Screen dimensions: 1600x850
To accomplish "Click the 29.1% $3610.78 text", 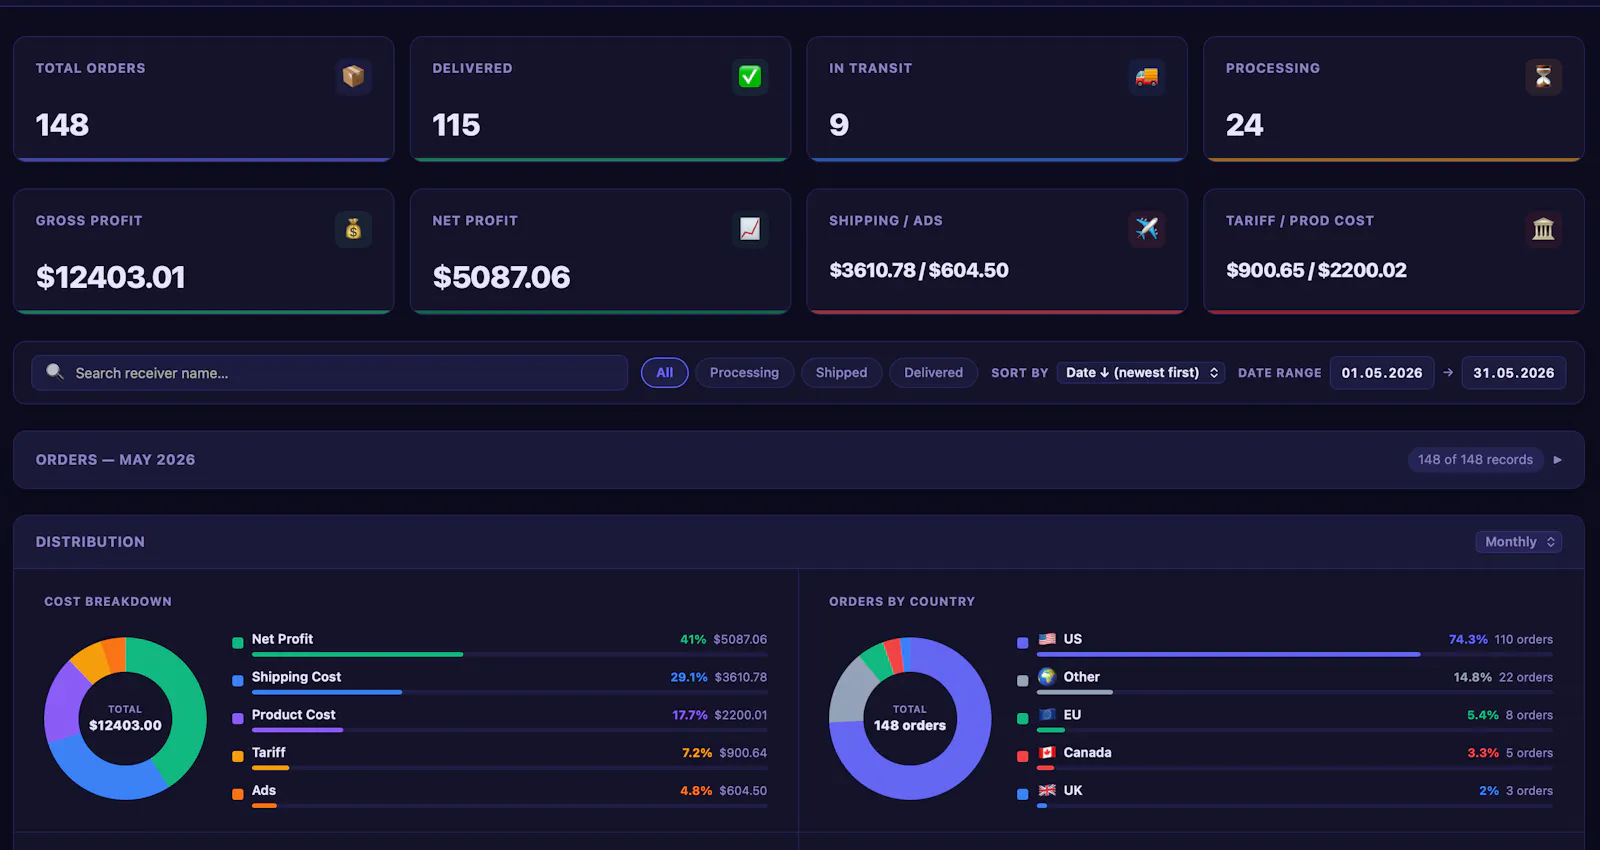I will [x=719, y=677].
